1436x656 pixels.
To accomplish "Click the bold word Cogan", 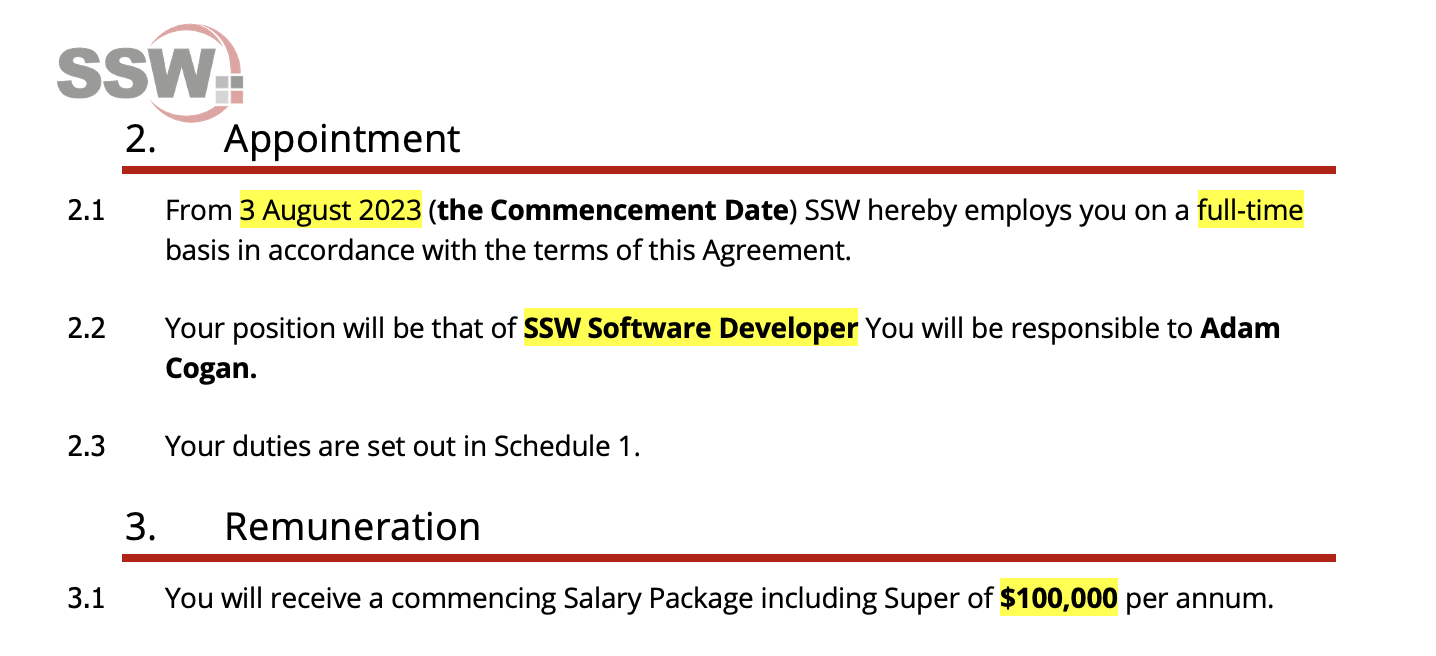I will click(x=210, y=368).
